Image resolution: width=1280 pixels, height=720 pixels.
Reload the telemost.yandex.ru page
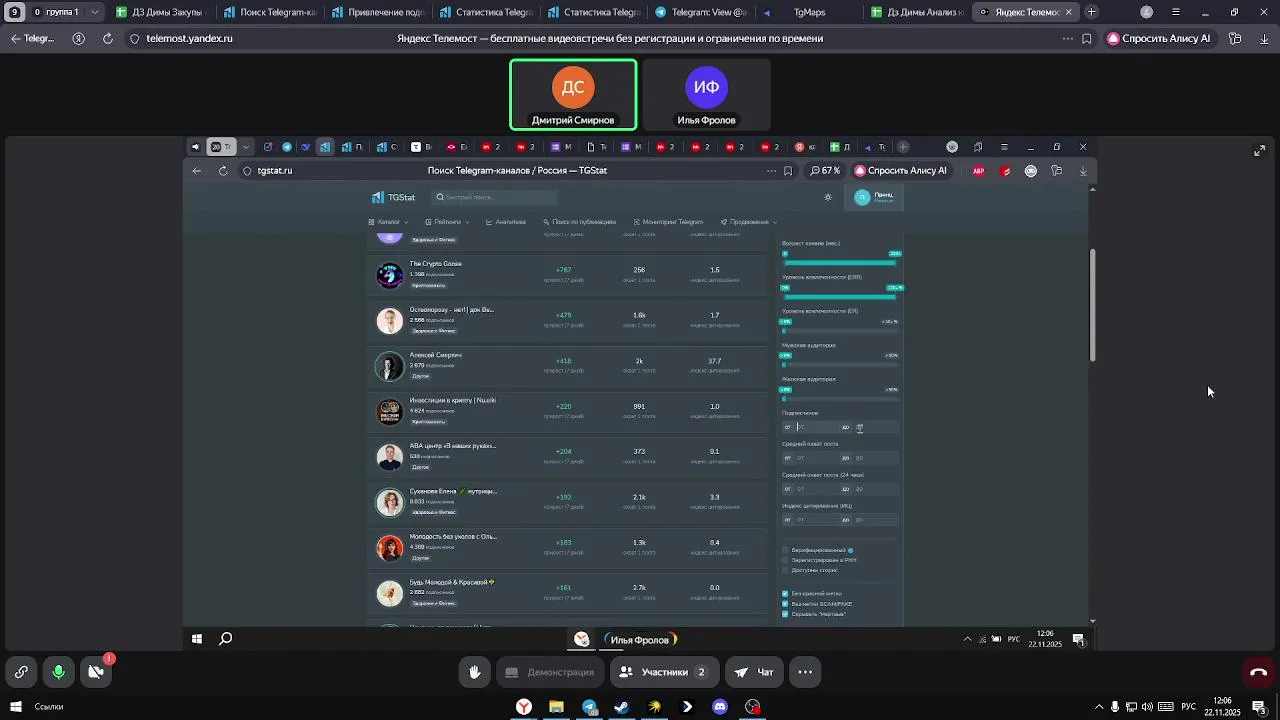107,38
